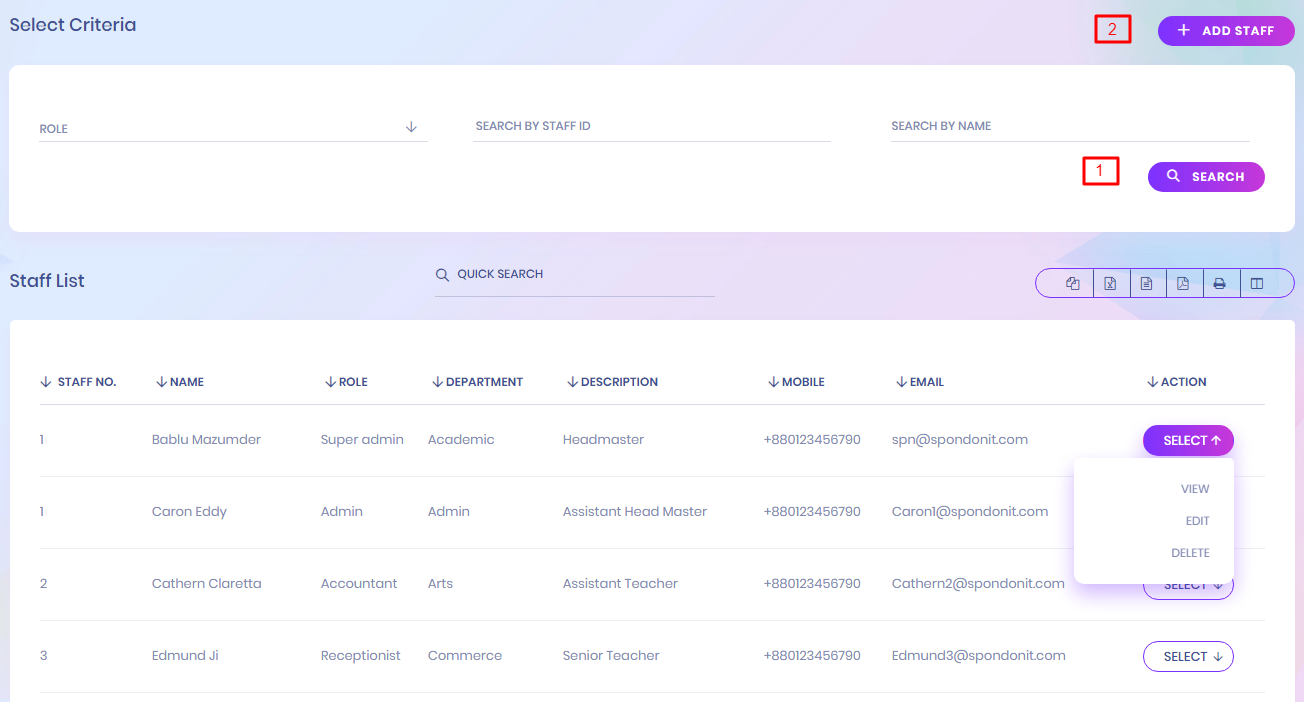
Task: Click the Add Staff button
Action: pos(1226,31)
